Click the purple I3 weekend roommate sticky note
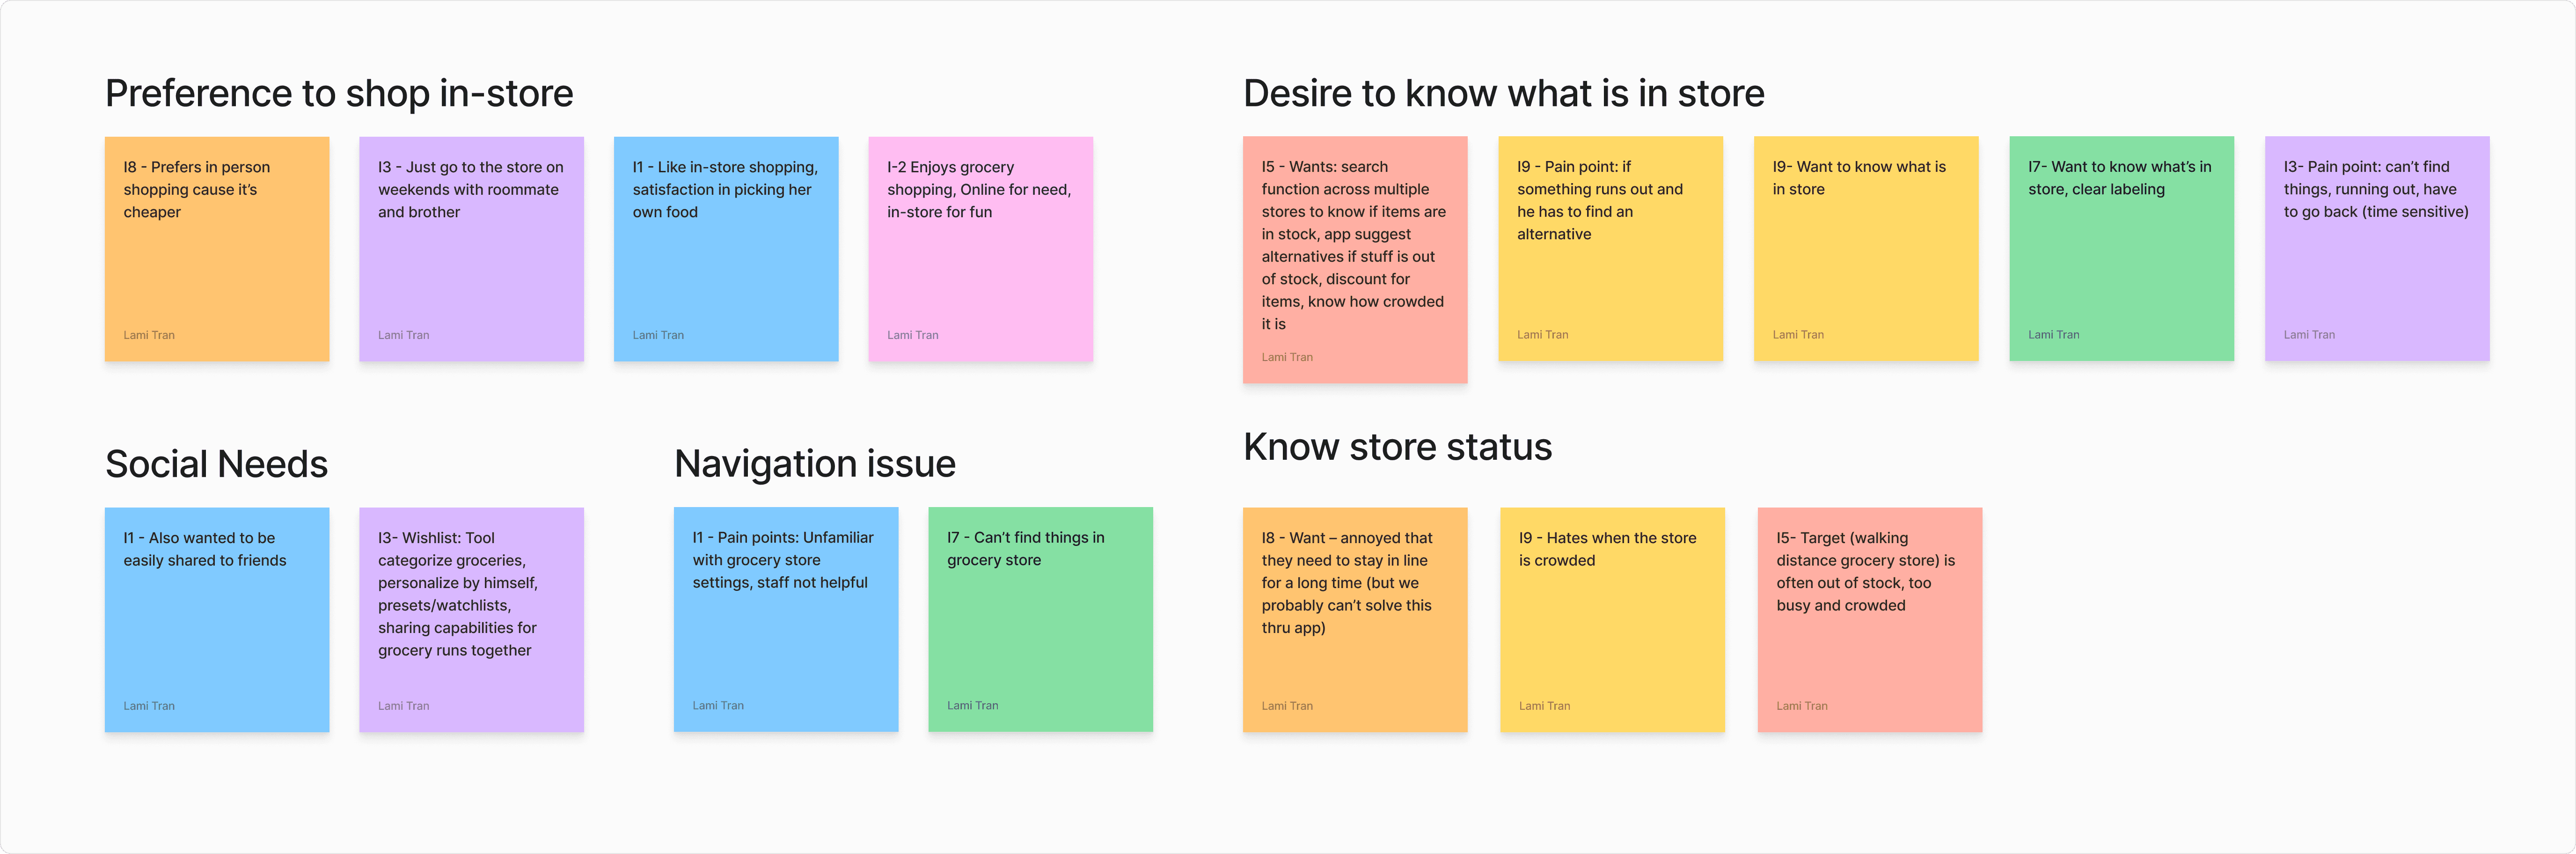The width and height of the screenshot is (2576, 854). click(471, 250)
